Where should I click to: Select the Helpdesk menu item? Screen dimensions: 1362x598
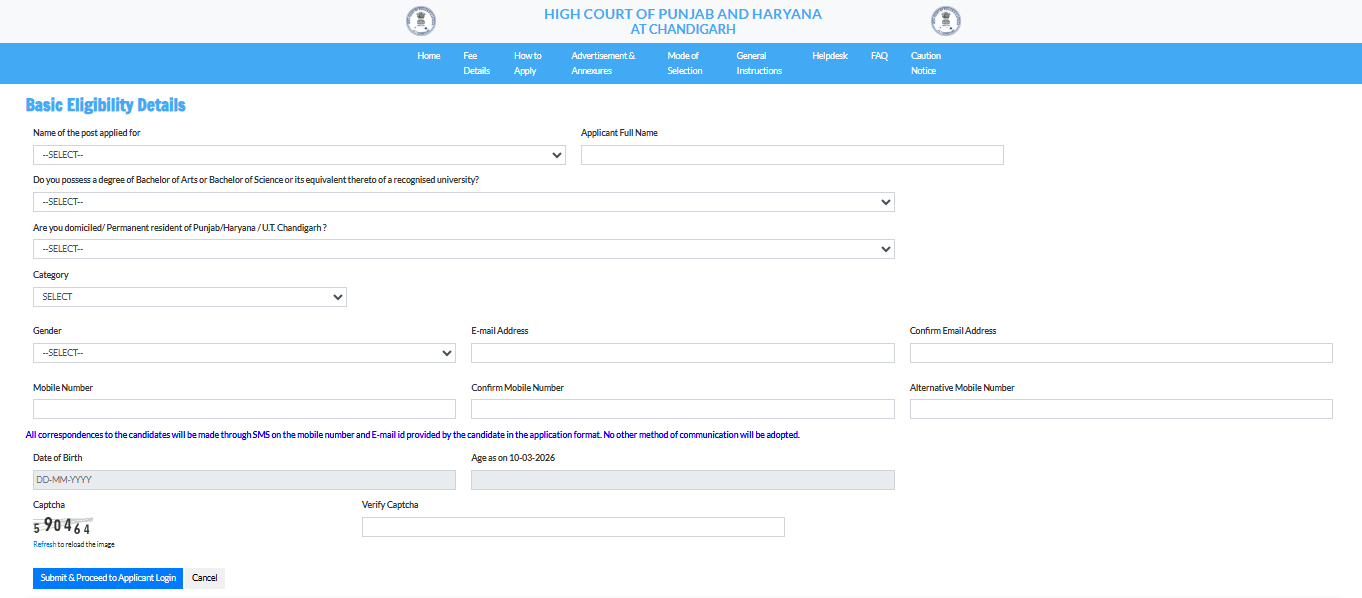click(x=829, y=55)
